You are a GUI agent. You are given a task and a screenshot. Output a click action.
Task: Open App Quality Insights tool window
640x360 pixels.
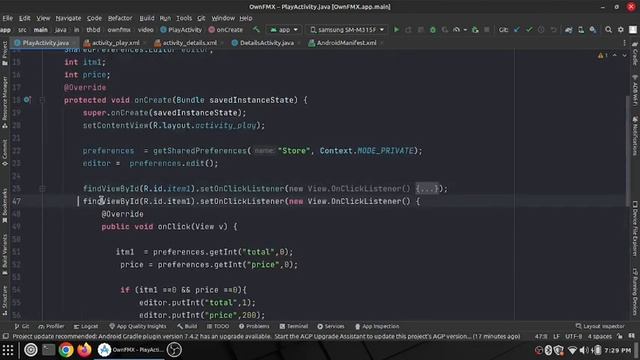point(138,326)
